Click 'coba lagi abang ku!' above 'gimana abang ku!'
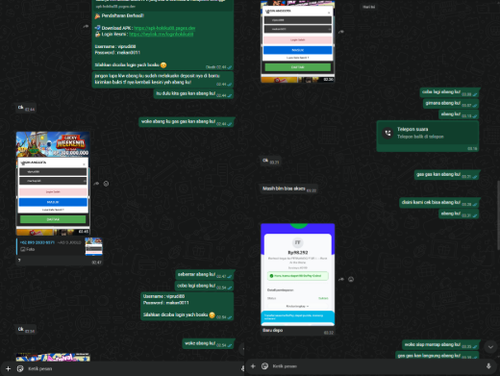The width and height of the screenshot is (500, 376). [x=450, y=92]
